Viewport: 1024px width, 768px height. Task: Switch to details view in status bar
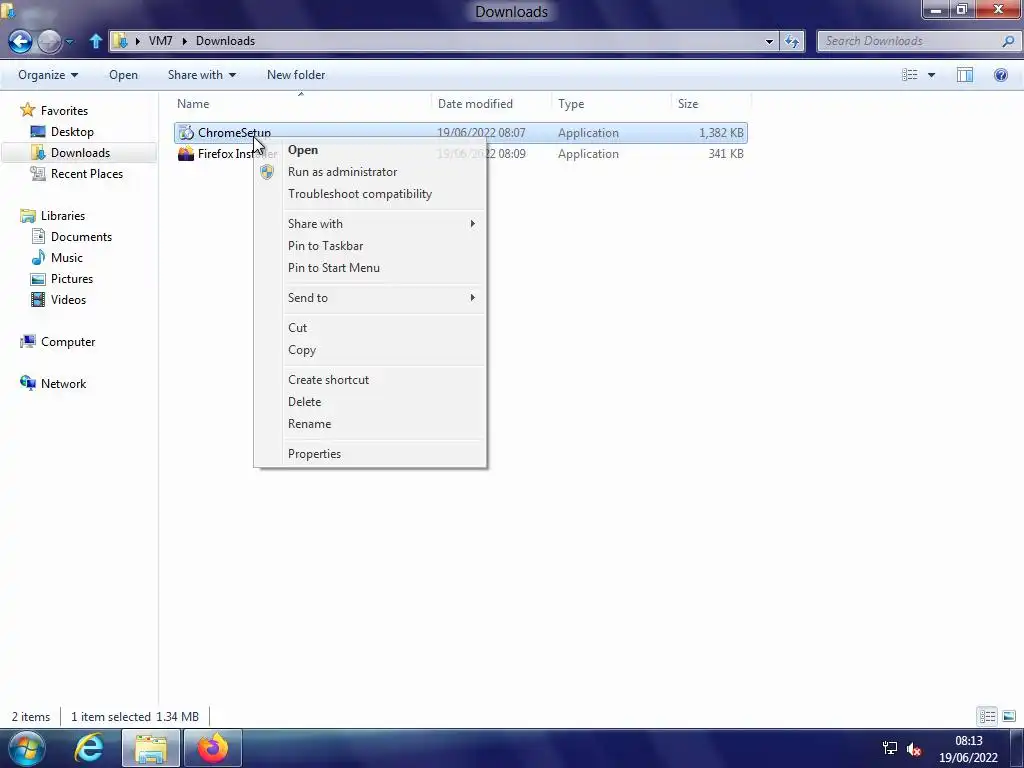point(987,716)
